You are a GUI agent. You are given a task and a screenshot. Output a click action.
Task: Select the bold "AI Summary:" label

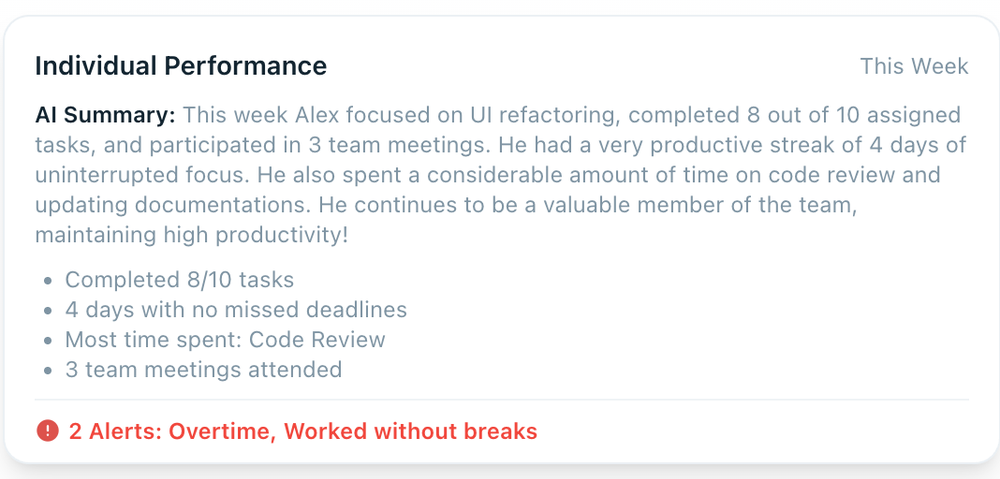(x=105, y=115)
